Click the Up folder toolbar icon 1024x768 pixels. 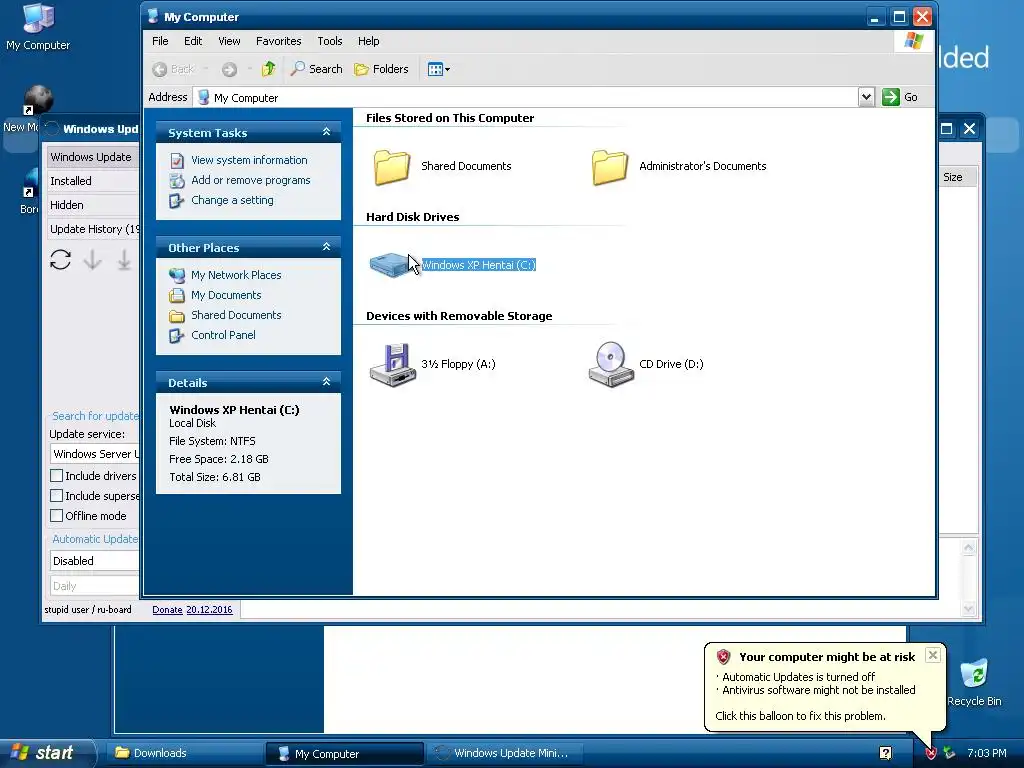pos(268,69)
